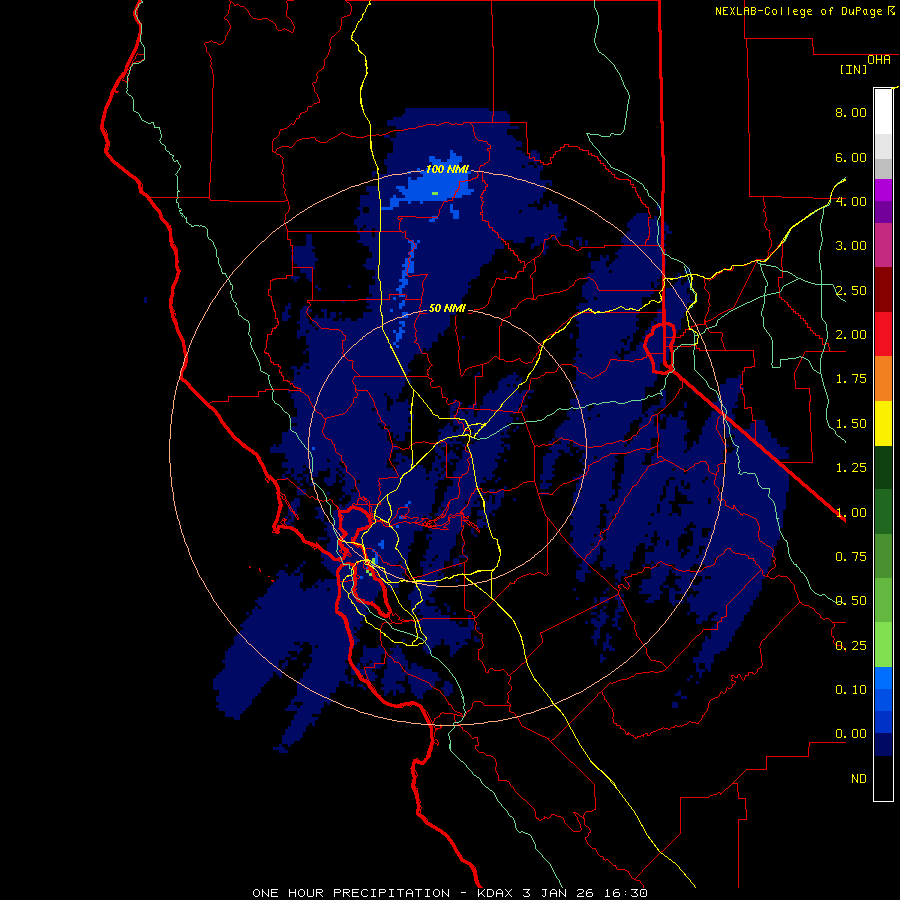Pick the dark red legend swatch
900x900 pixels.
883,290
